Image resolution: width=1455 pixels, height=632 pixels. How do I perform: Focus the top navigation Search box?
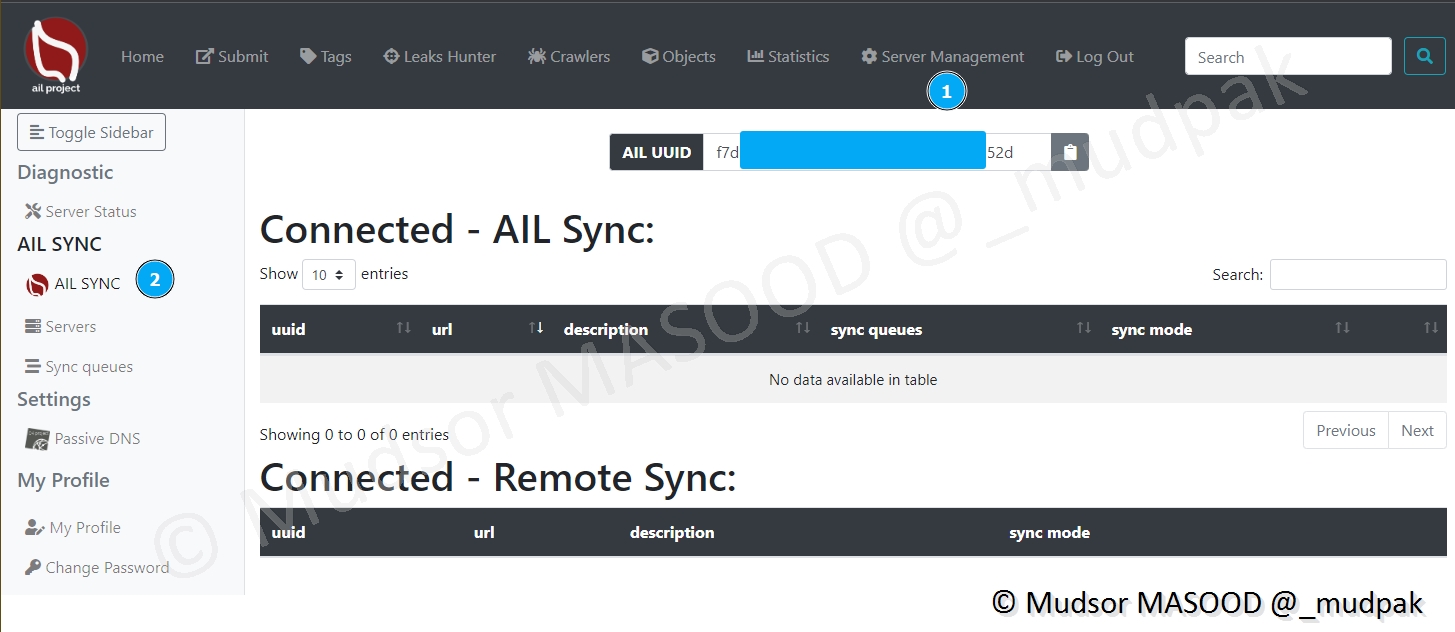(x=1287, y=57)
